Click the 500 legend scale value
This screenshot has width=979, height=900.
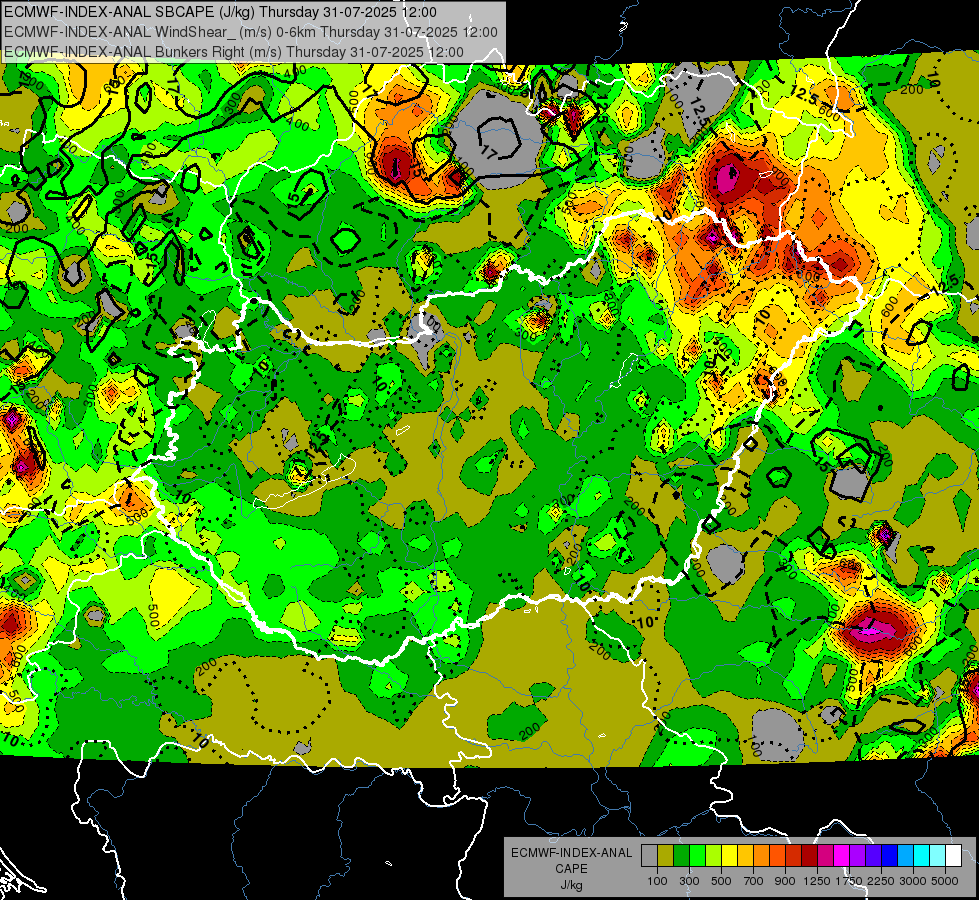[721, 881]
